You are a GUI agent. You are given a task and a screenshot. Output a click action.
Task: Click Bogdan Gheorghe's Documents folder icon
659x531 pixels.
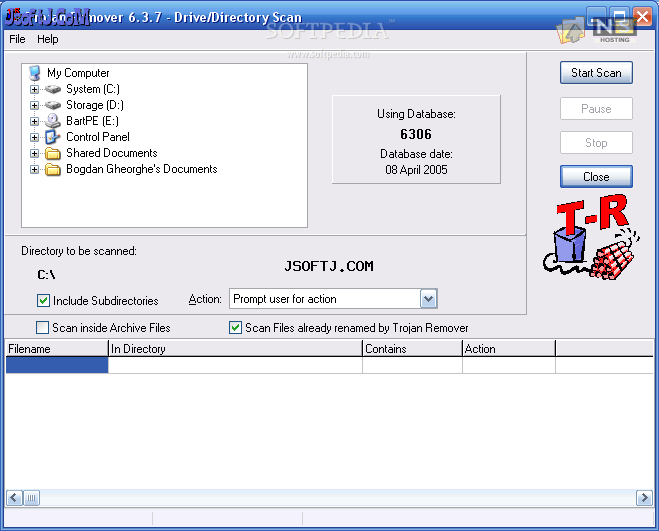tap(53, 169)
